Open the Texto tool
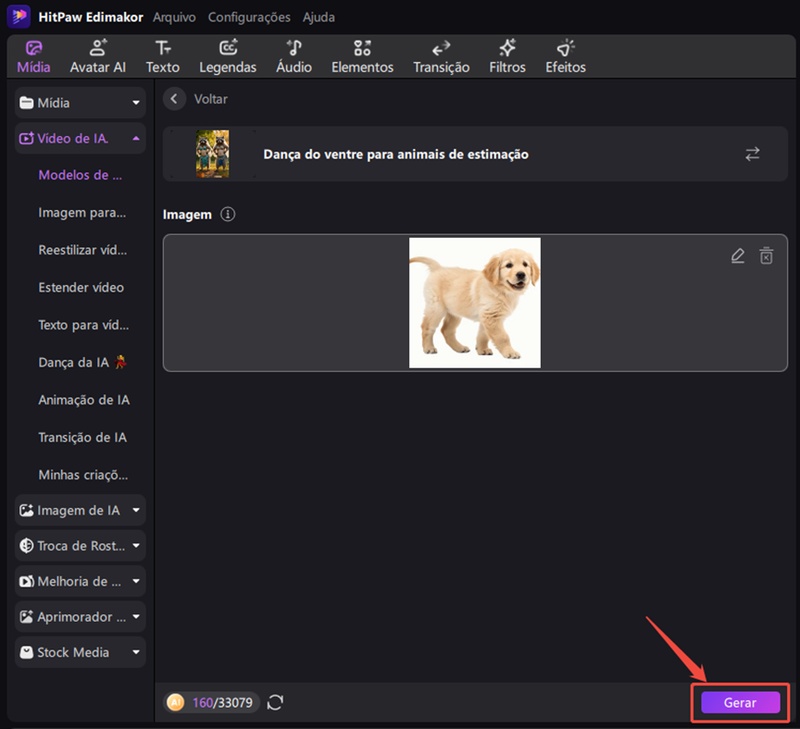 (x=163, y=55)
